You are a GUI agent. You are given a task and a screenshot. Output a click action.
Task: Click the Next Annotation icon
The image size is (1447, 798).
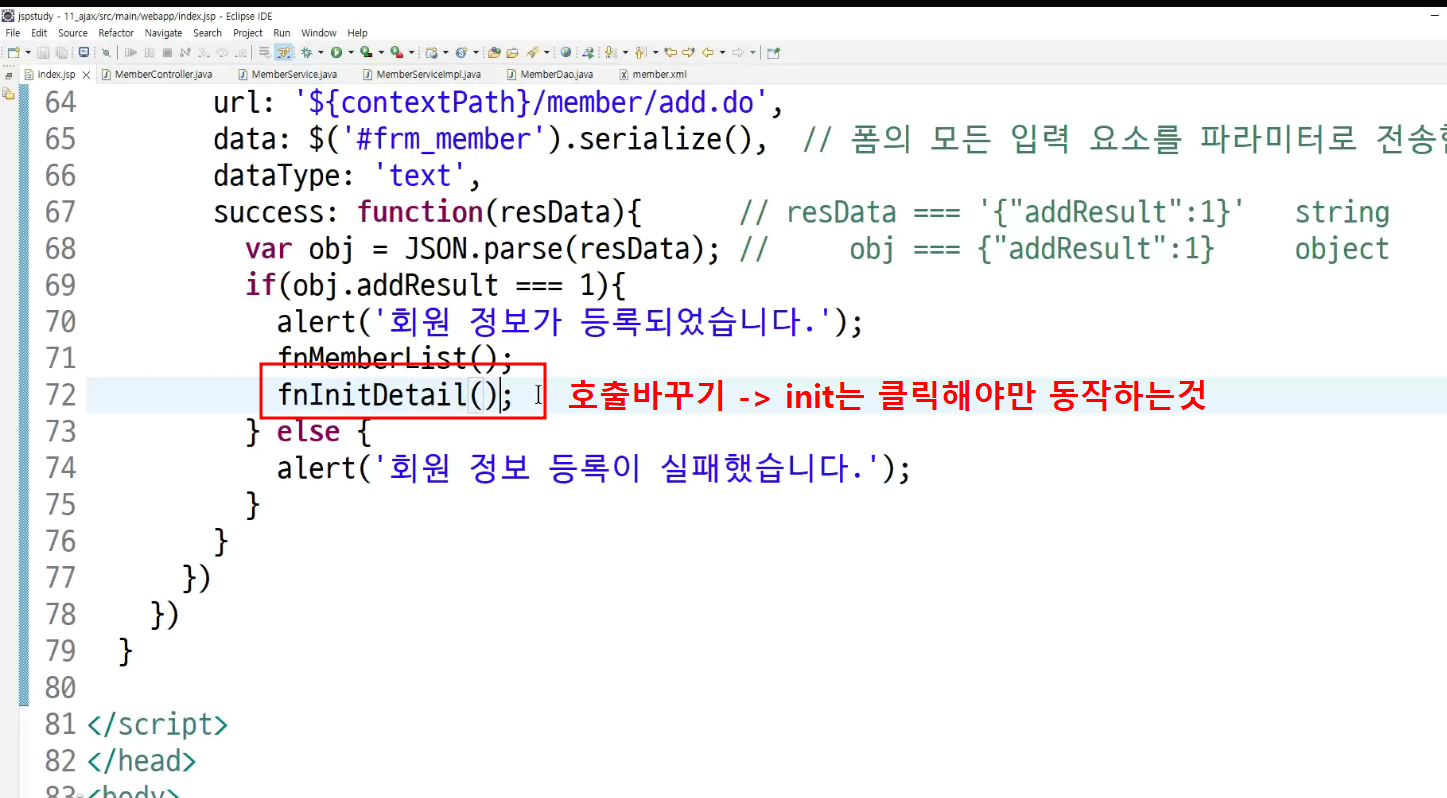coord(610,52)
